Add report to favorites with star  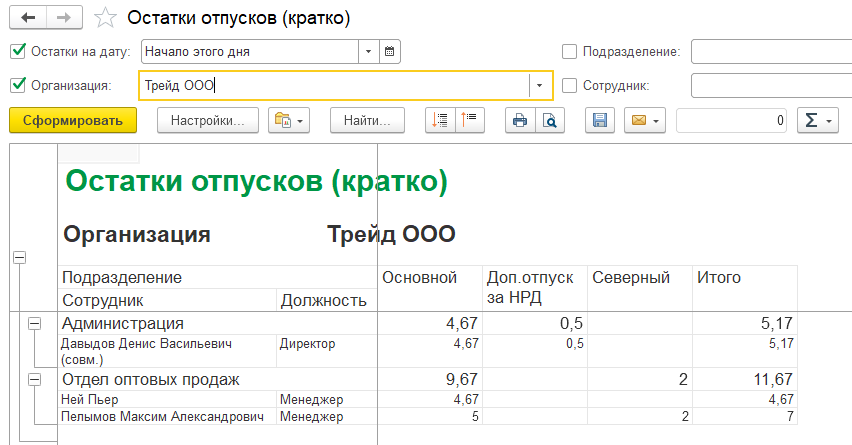103,18
